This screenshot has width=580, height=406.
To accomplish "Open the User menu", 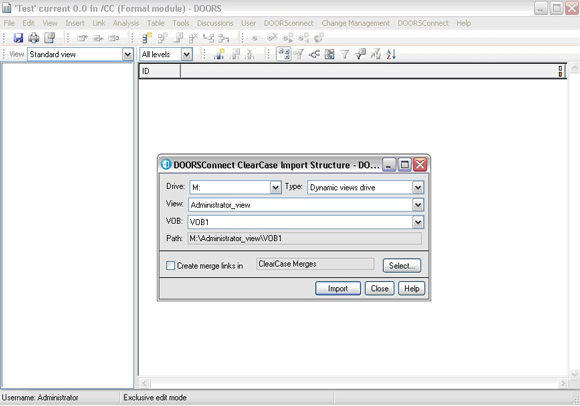I will (x=248, y=23).
